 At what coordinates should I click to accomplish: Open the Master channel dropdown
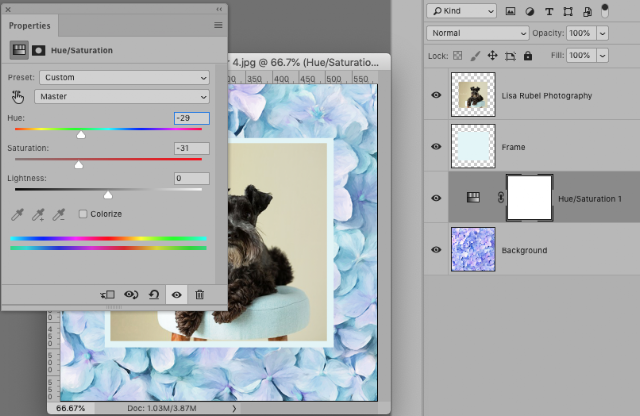(x=122, y=97)
